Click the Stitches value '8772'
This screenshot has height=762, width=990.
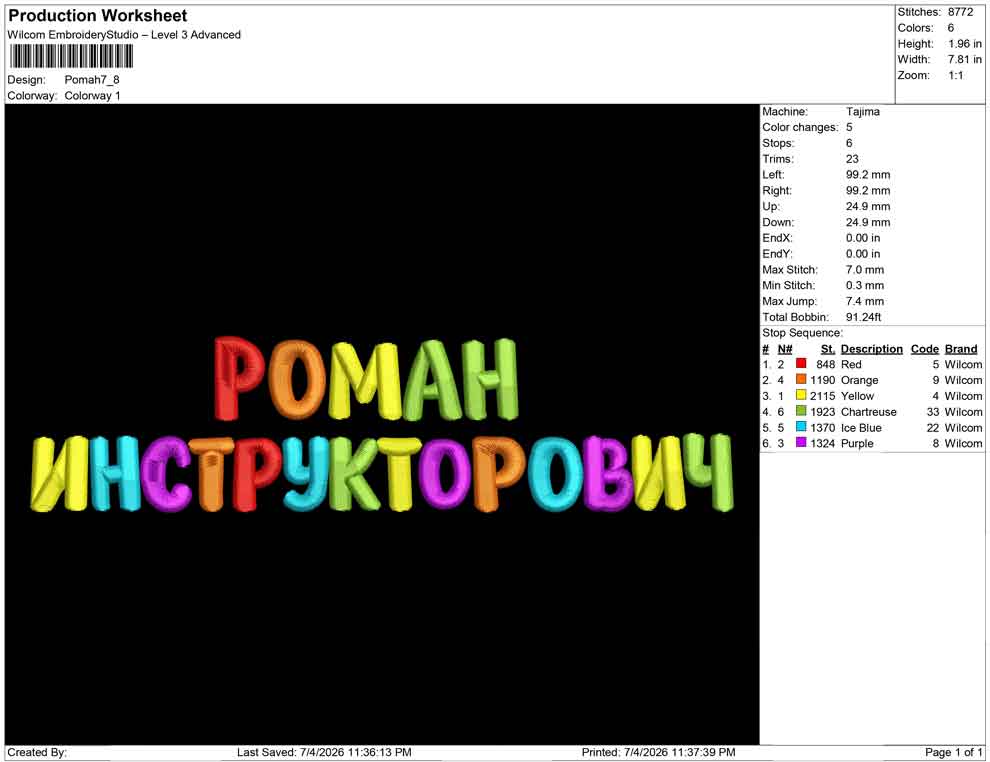[x=960, y=12]
